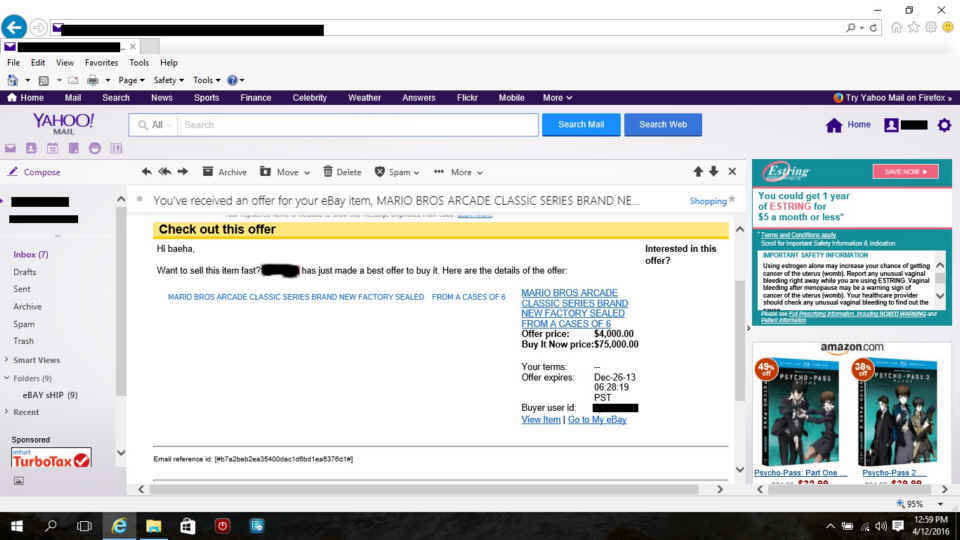Go to previous message up arrow
Viewport: 960px width, 540px height.
[698, 172]
